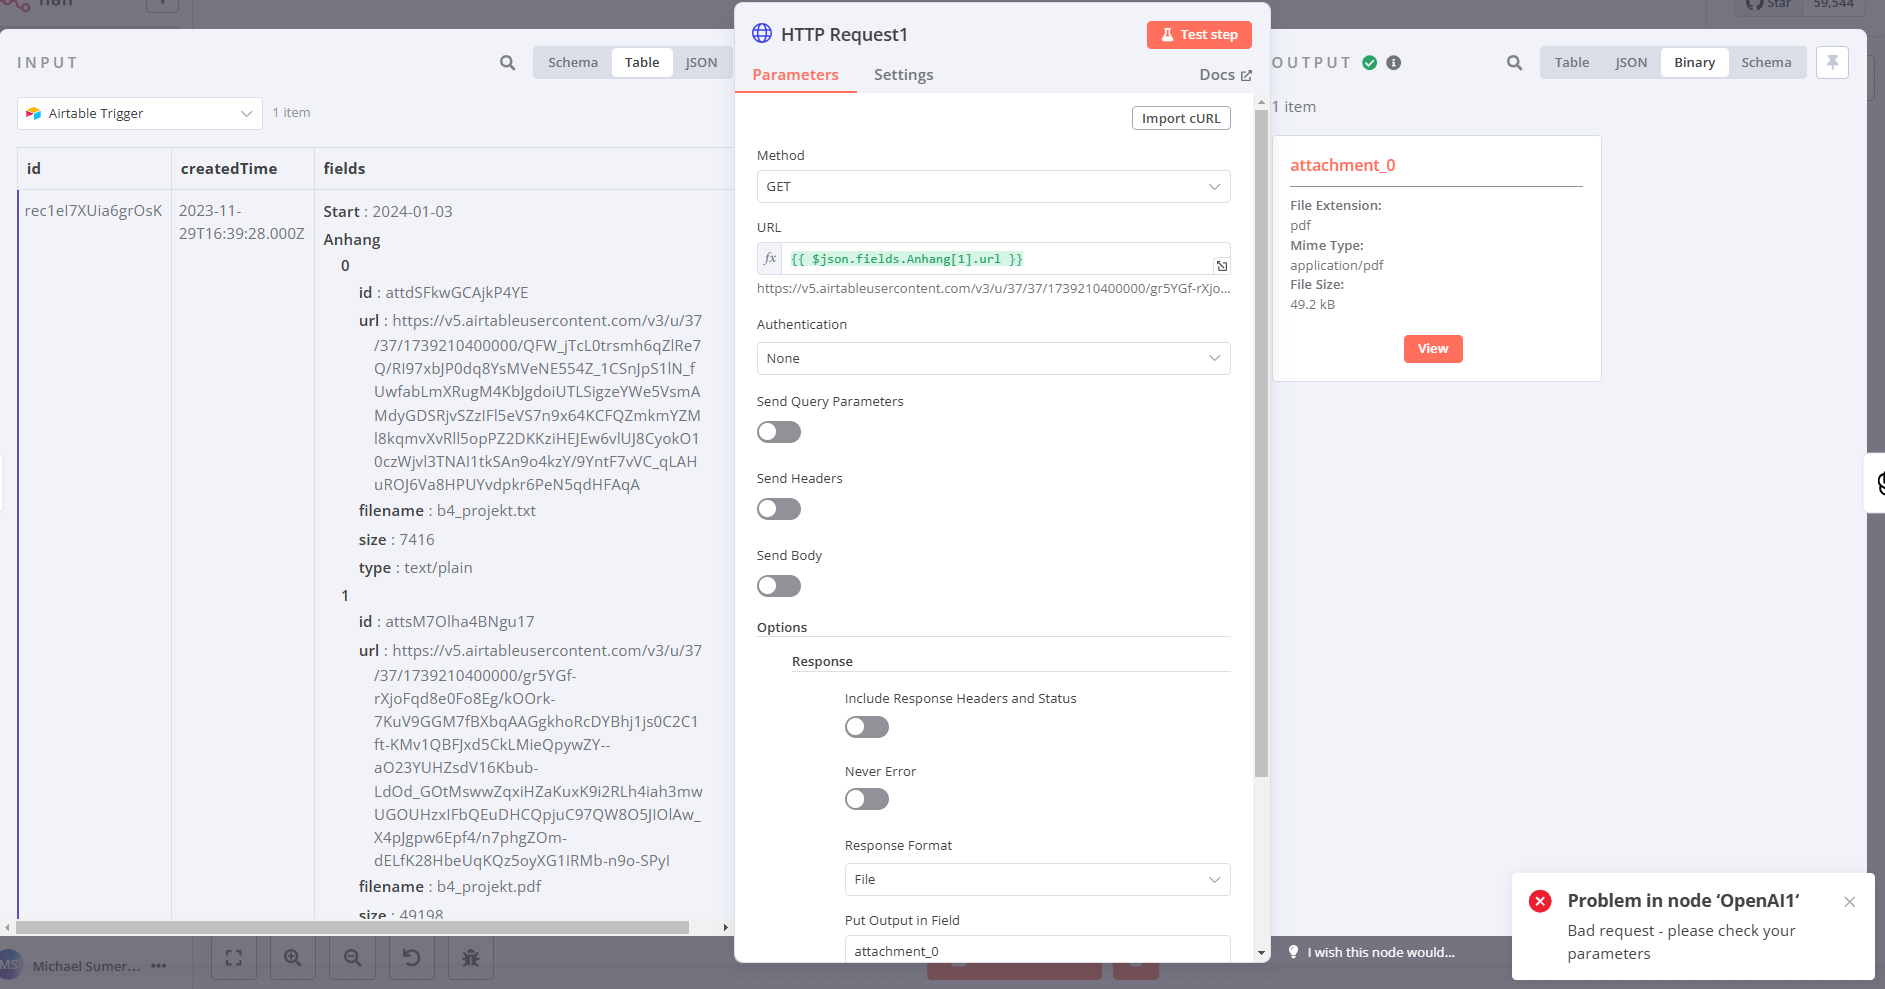Show input as Table view
The image size is (1885, 989).
click(642, 62)
